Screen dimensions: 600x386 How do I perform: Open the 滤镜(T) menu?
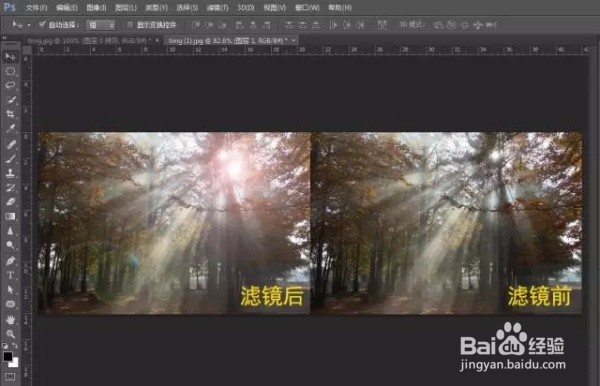pos(217,7)
